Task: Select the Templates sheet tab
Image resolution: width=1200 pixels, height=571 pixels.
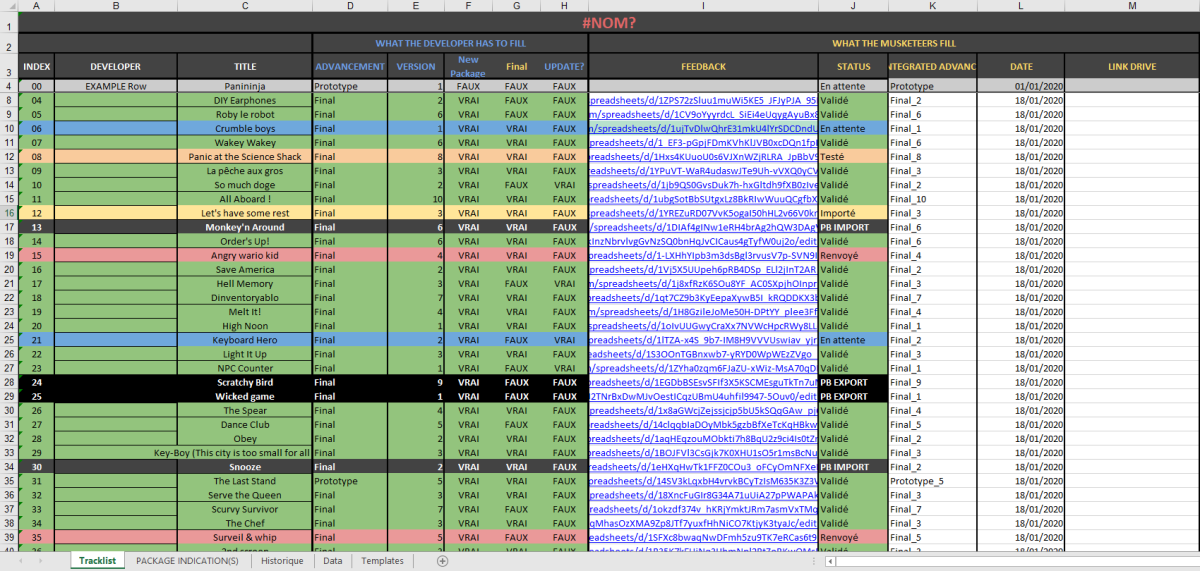Action: (383, 561)
